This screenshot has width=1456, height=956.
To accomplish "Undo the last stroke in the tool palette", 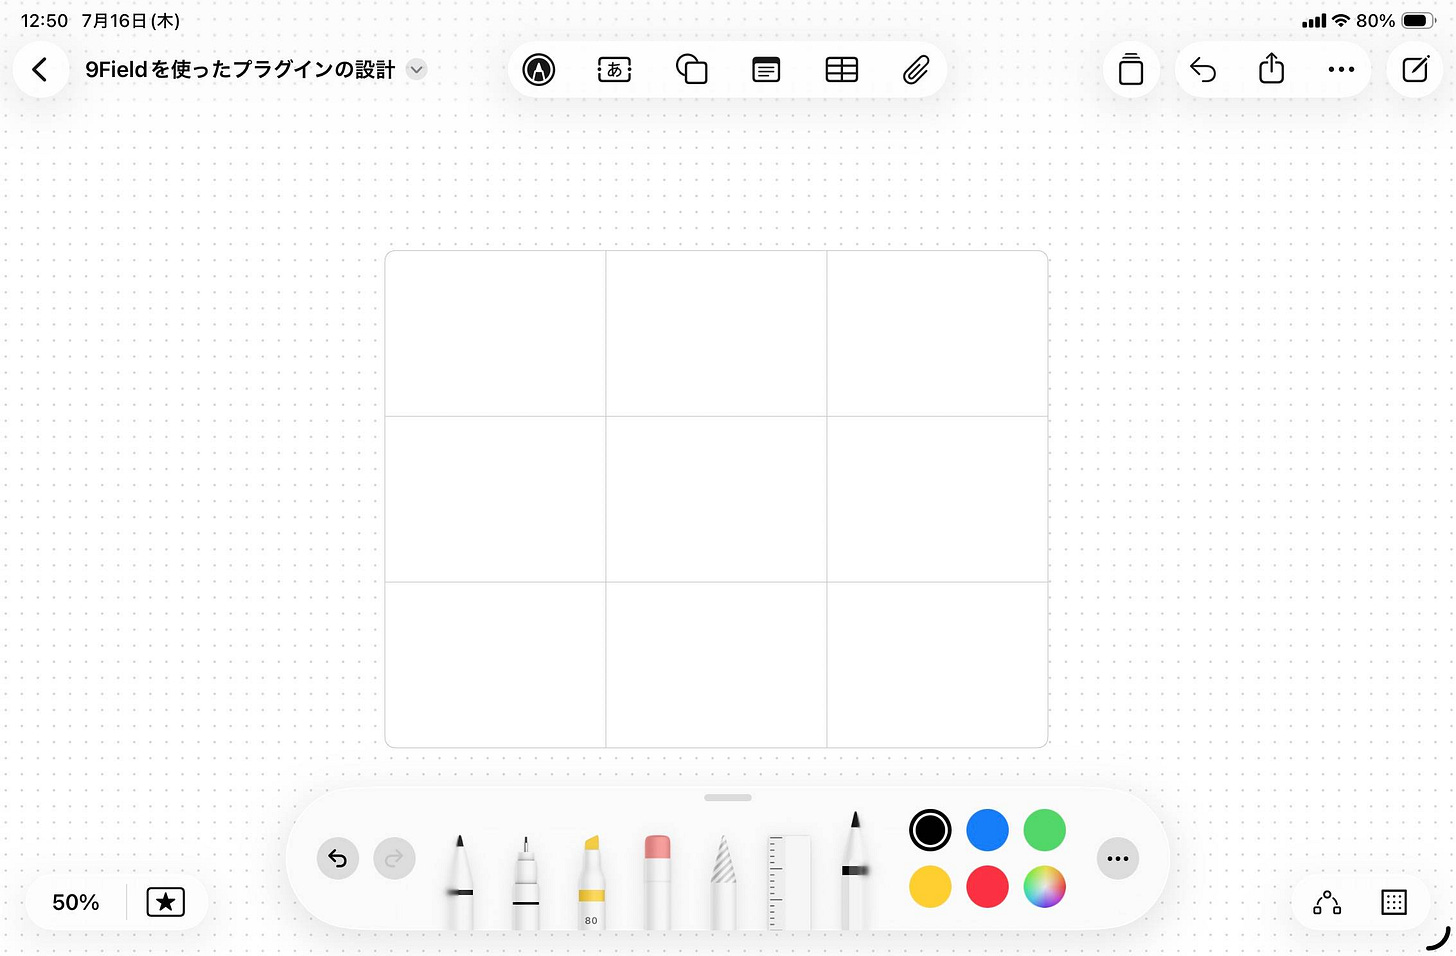I will [x=338, y=859].
